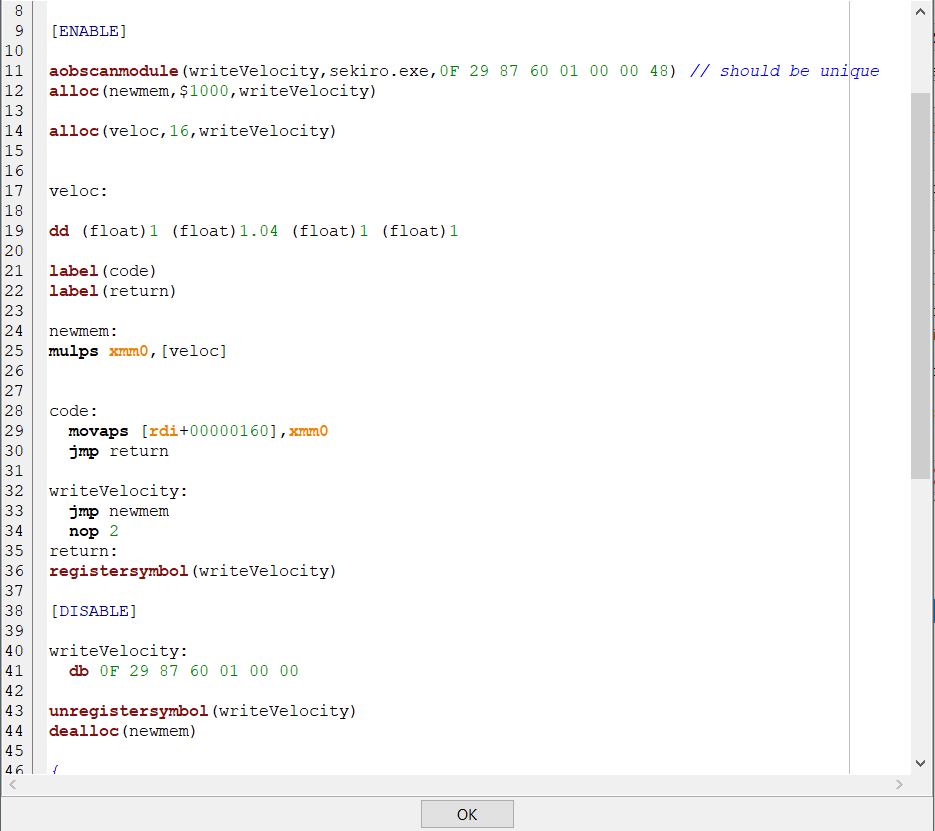Click the jmp newmem instruction
Viewport: 935px width, 831px height.
click(x=120, y=510)
